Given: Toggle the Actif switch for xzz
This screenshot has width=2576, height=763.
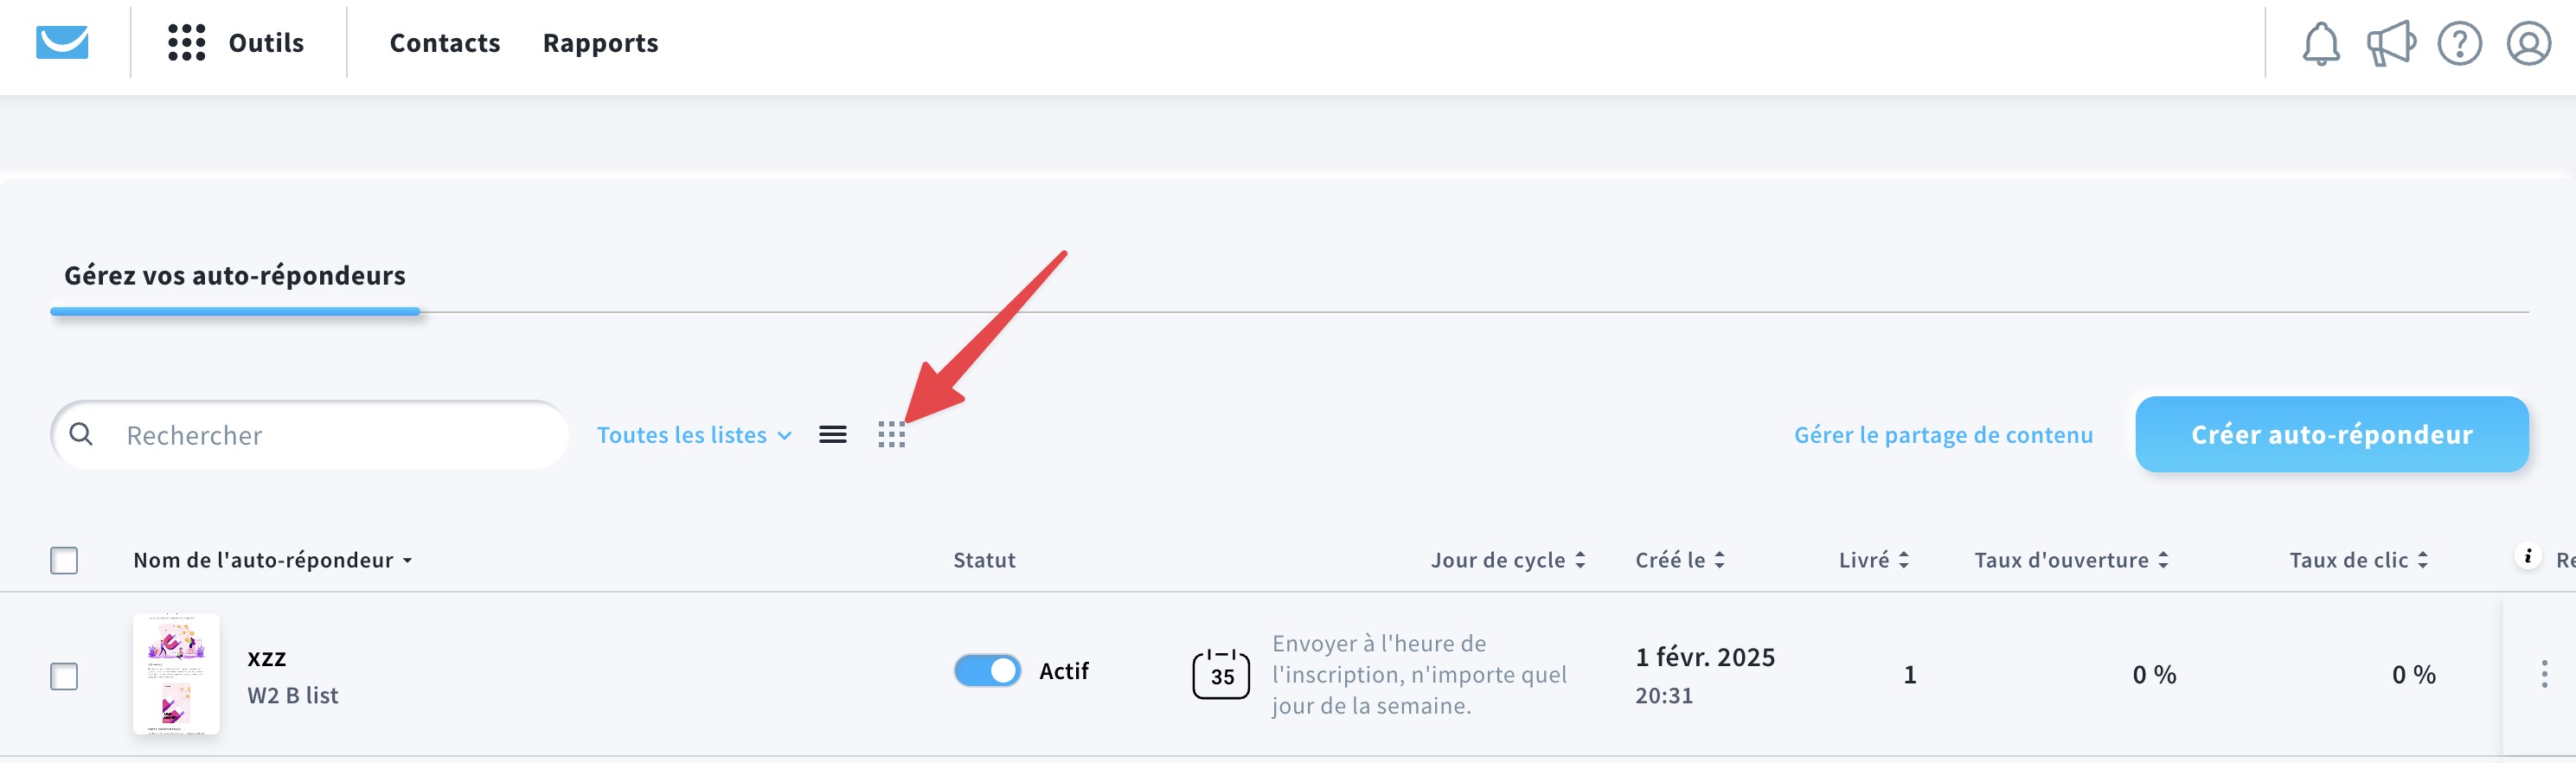Looking at the screenshot, I should click(987, 671).
